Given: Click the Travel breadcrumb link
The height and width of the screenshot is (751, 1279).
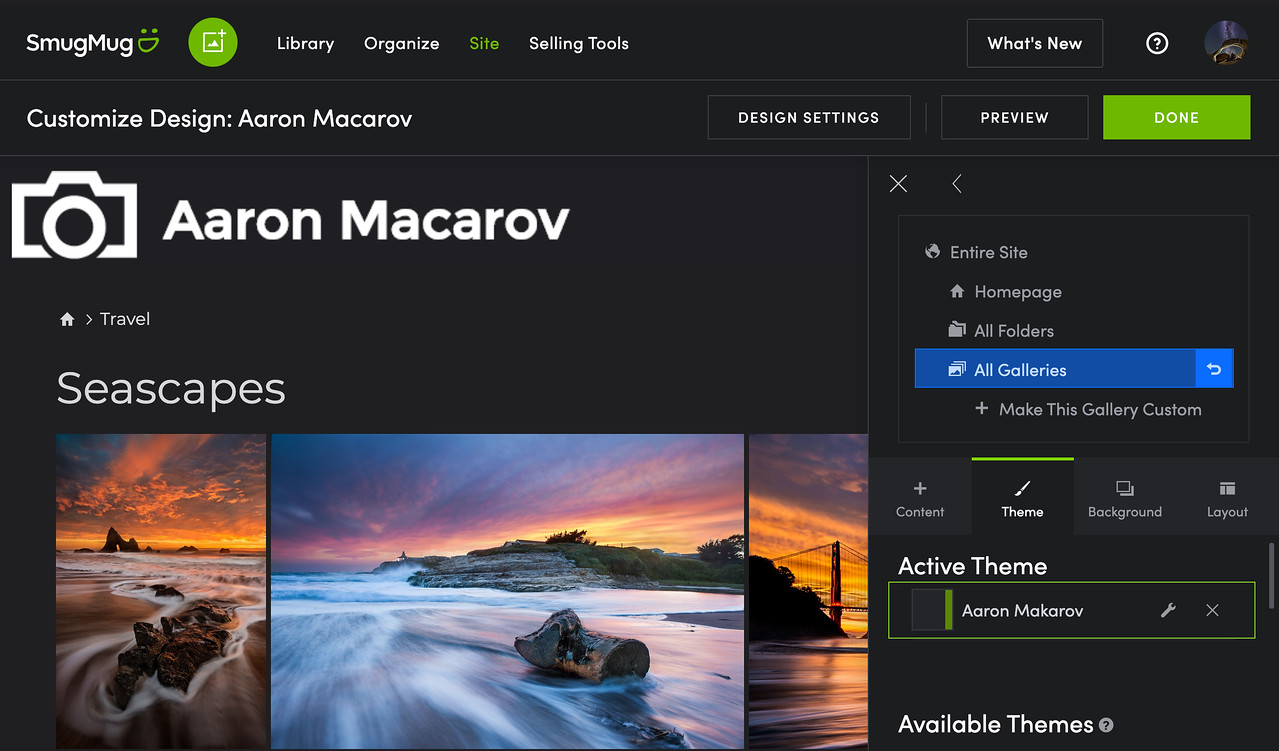Looking at the screenshot, I should [x=125, y=319].
